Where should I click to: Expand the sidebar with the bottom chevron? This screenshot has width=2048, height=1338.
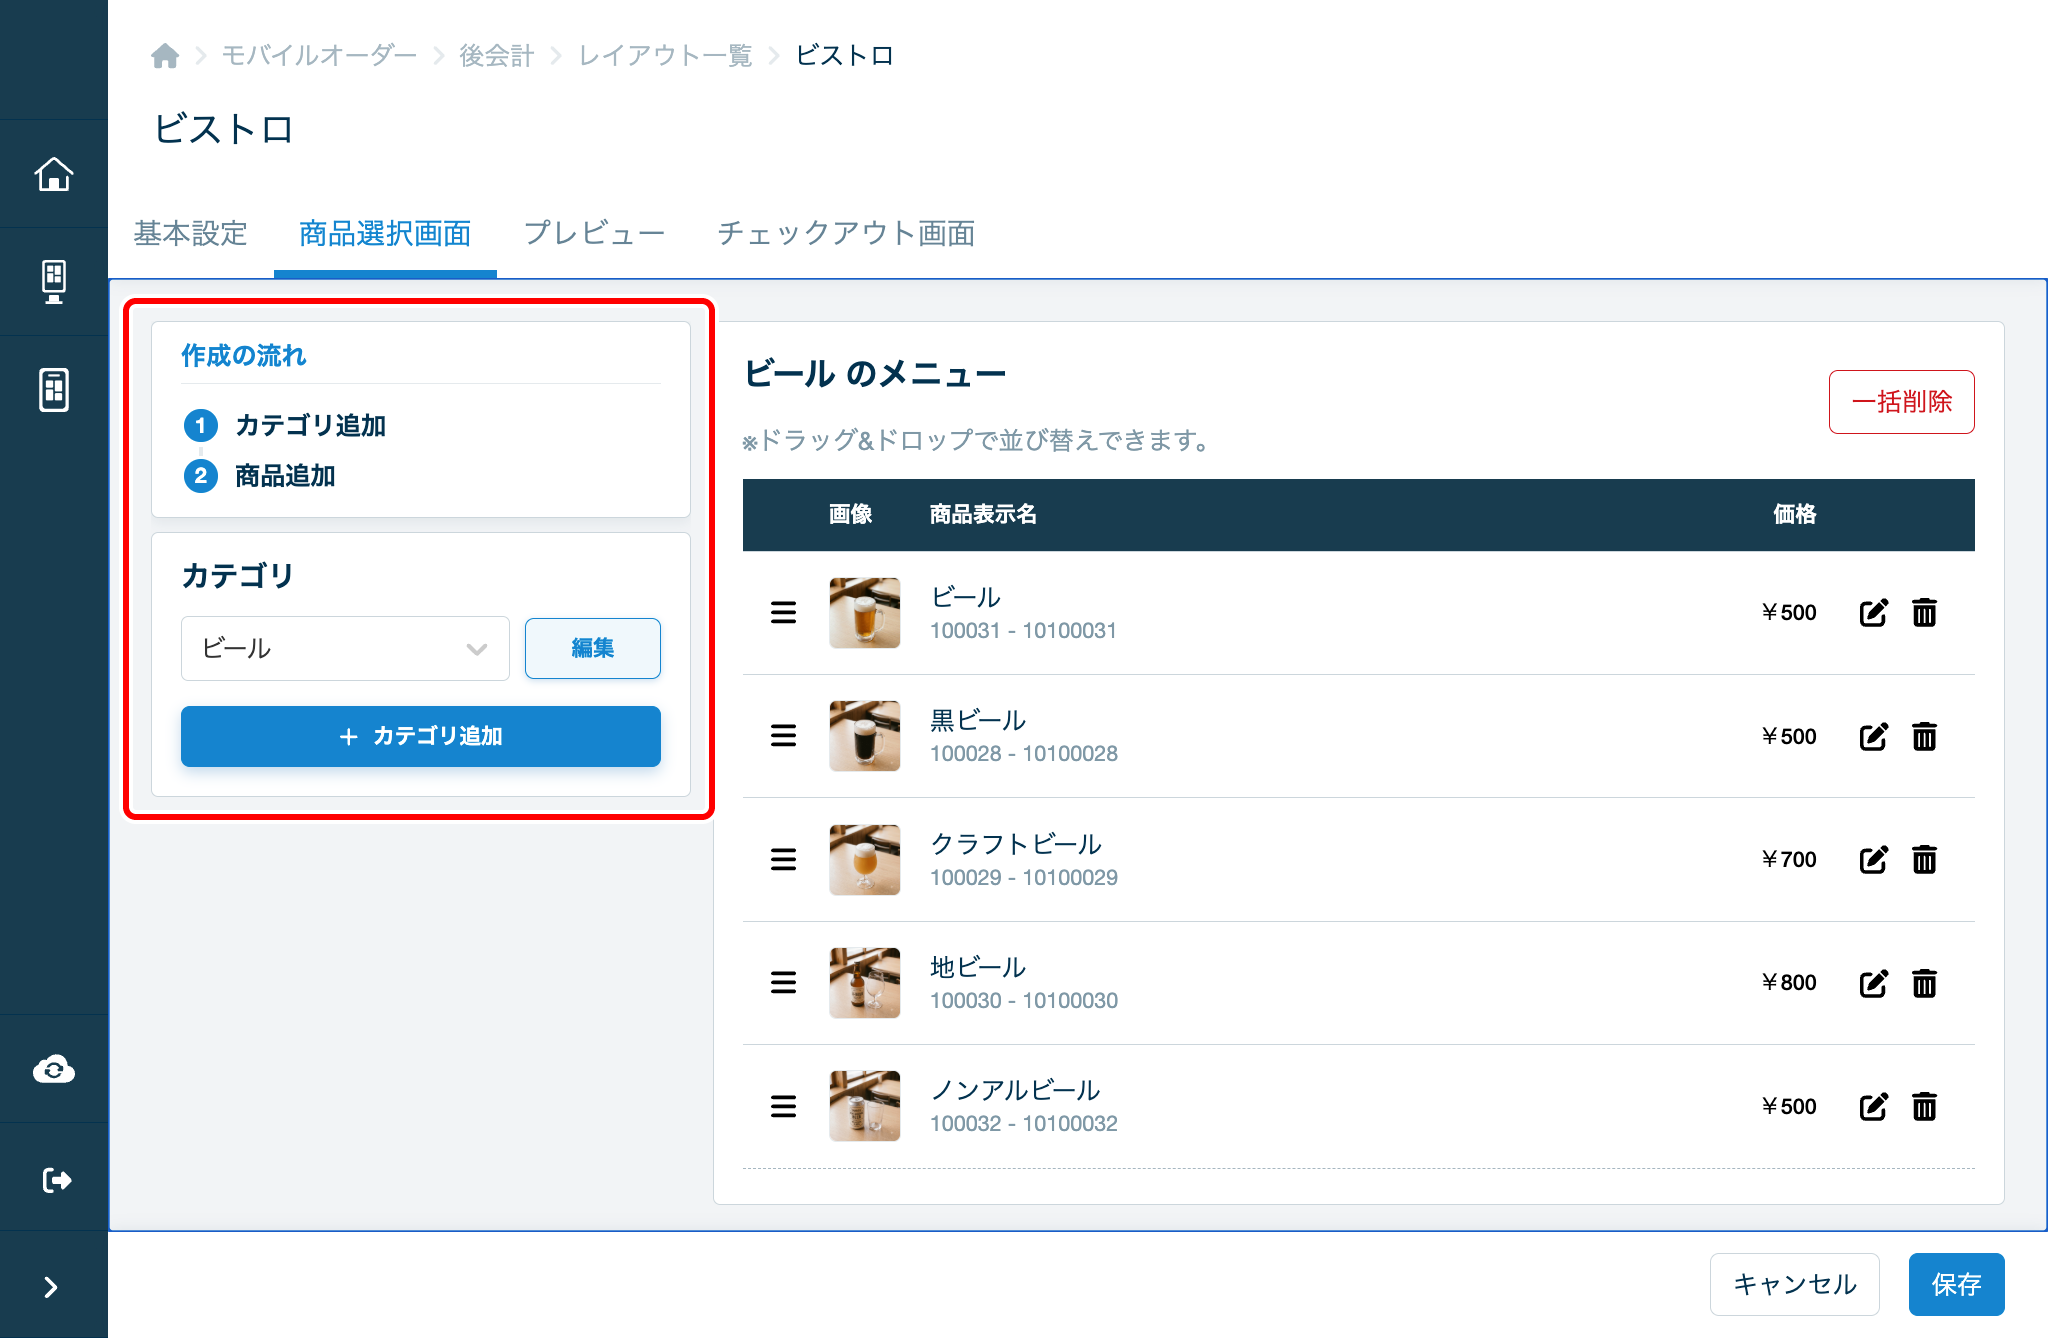click(x=52, y=1287)
